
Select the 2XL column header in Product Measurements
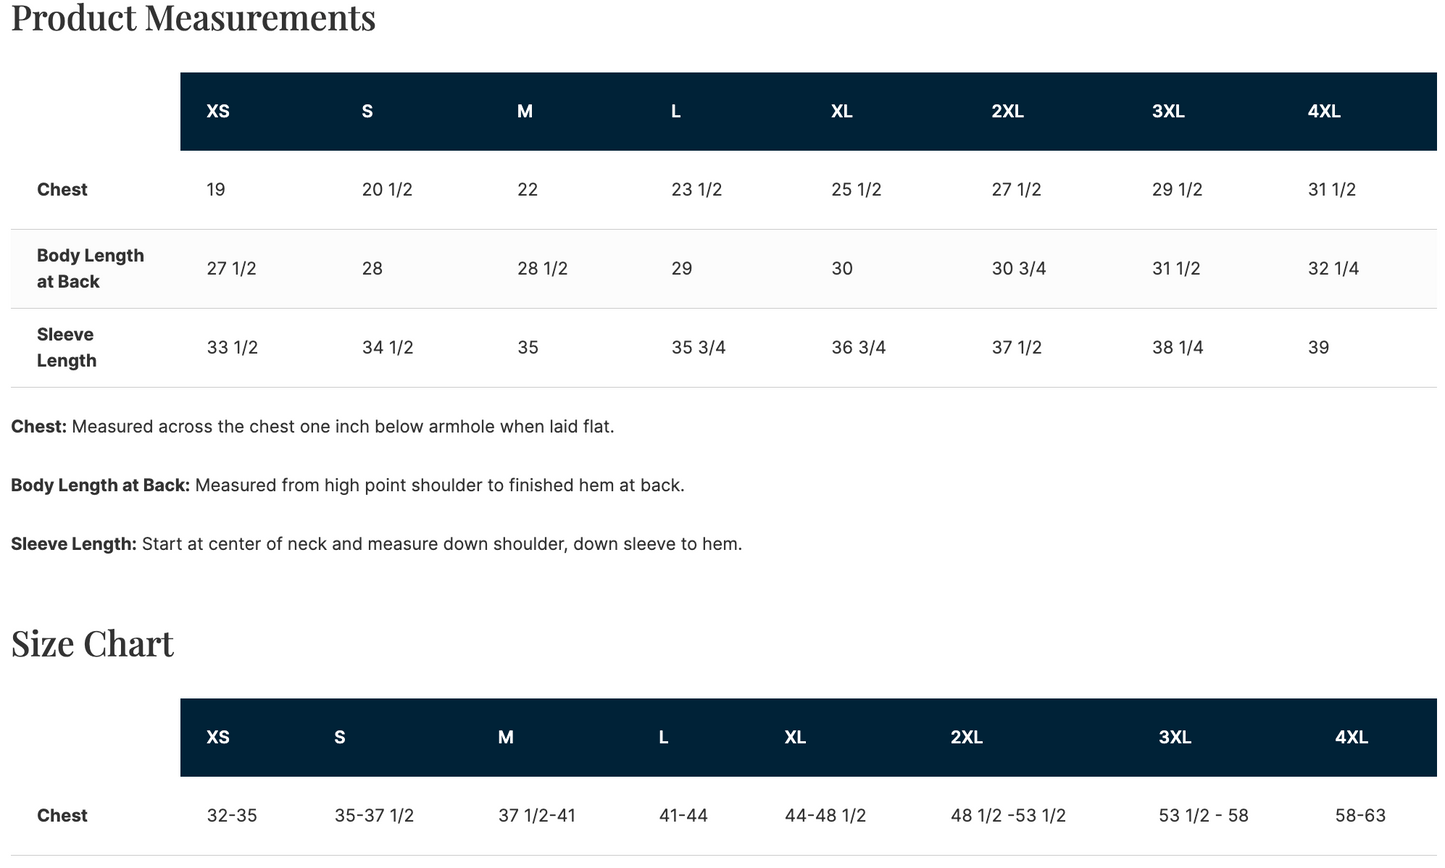(1007, 111)
